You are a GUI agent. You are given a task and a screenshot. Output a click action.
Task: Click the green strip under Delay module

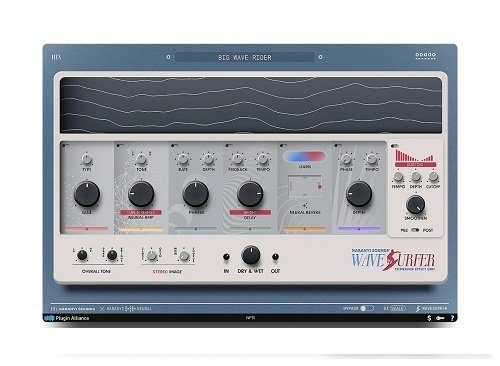[x=250, y=229]
